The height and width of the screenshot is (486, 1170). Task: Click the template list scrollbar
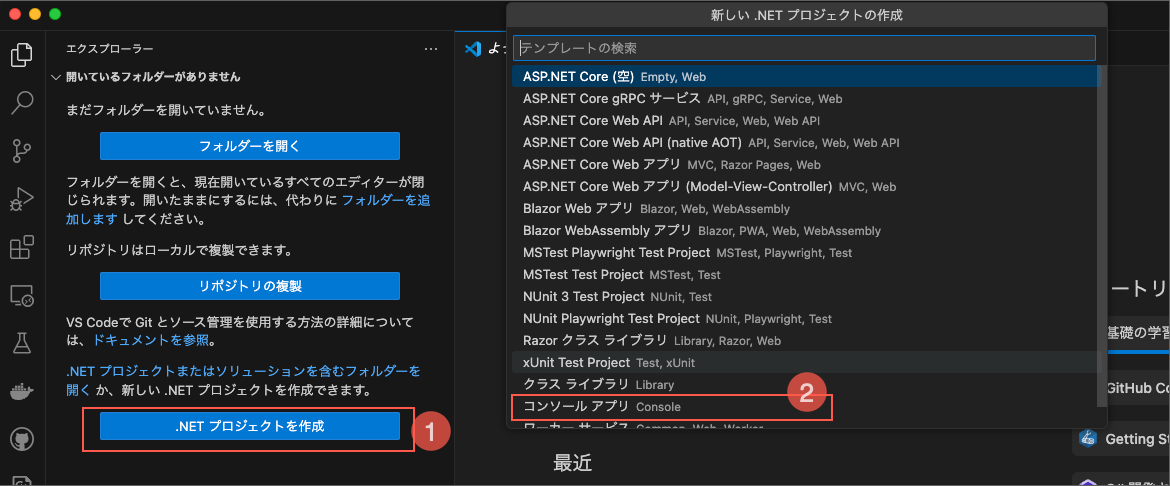pos(1102,236)
